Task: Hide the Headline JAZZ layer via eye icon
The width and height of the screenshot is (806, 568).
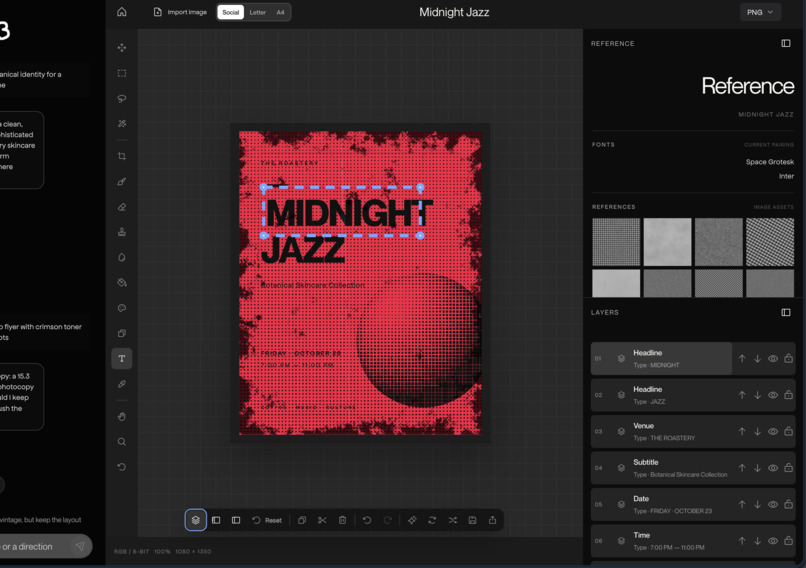Action: pos(773,395)
